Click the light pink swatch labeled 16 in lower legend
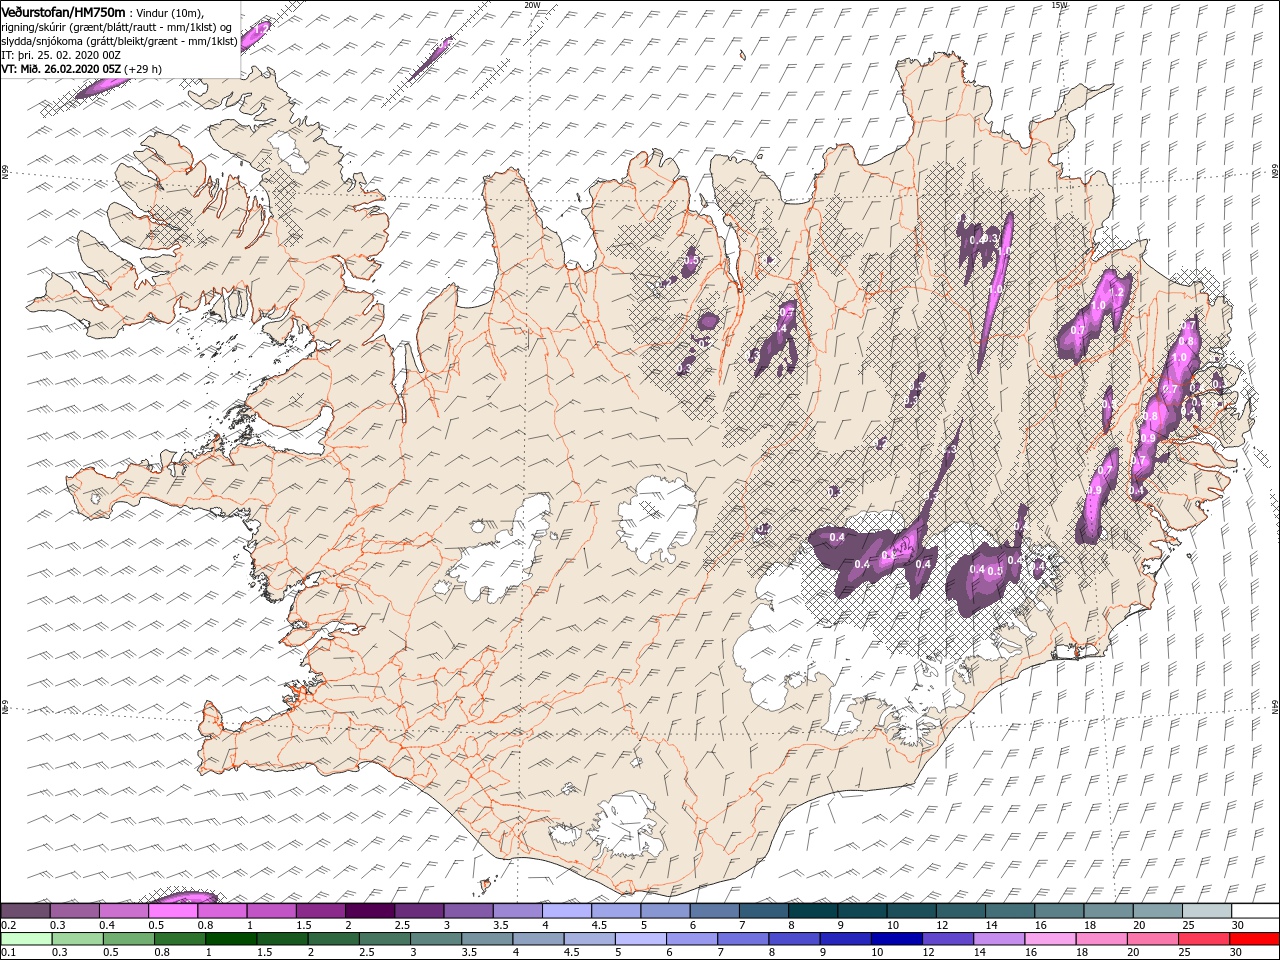1280x960 pixels. point(1050,939)
